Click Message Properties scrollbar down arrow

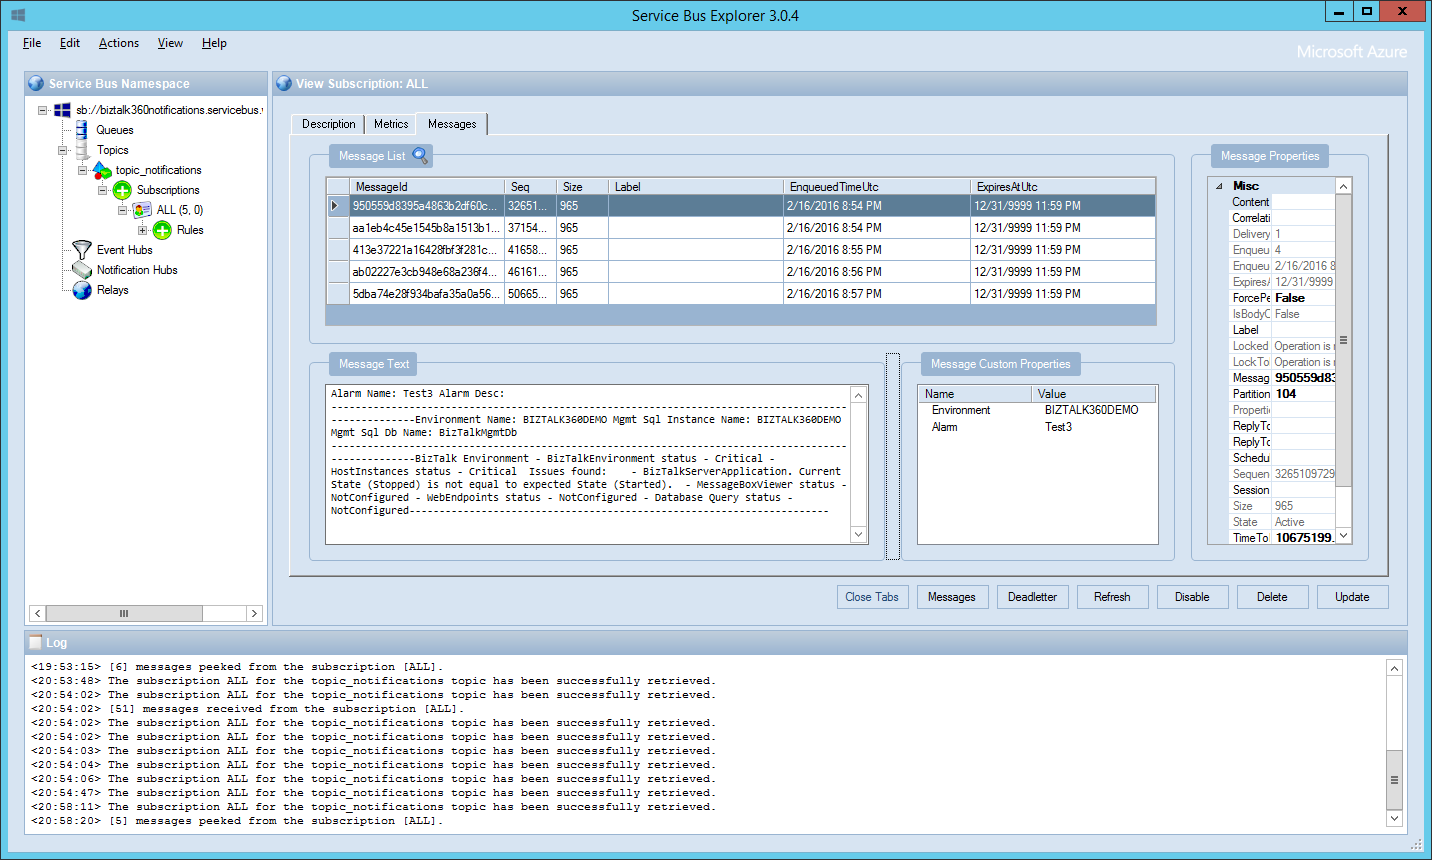coord(1344,536)
